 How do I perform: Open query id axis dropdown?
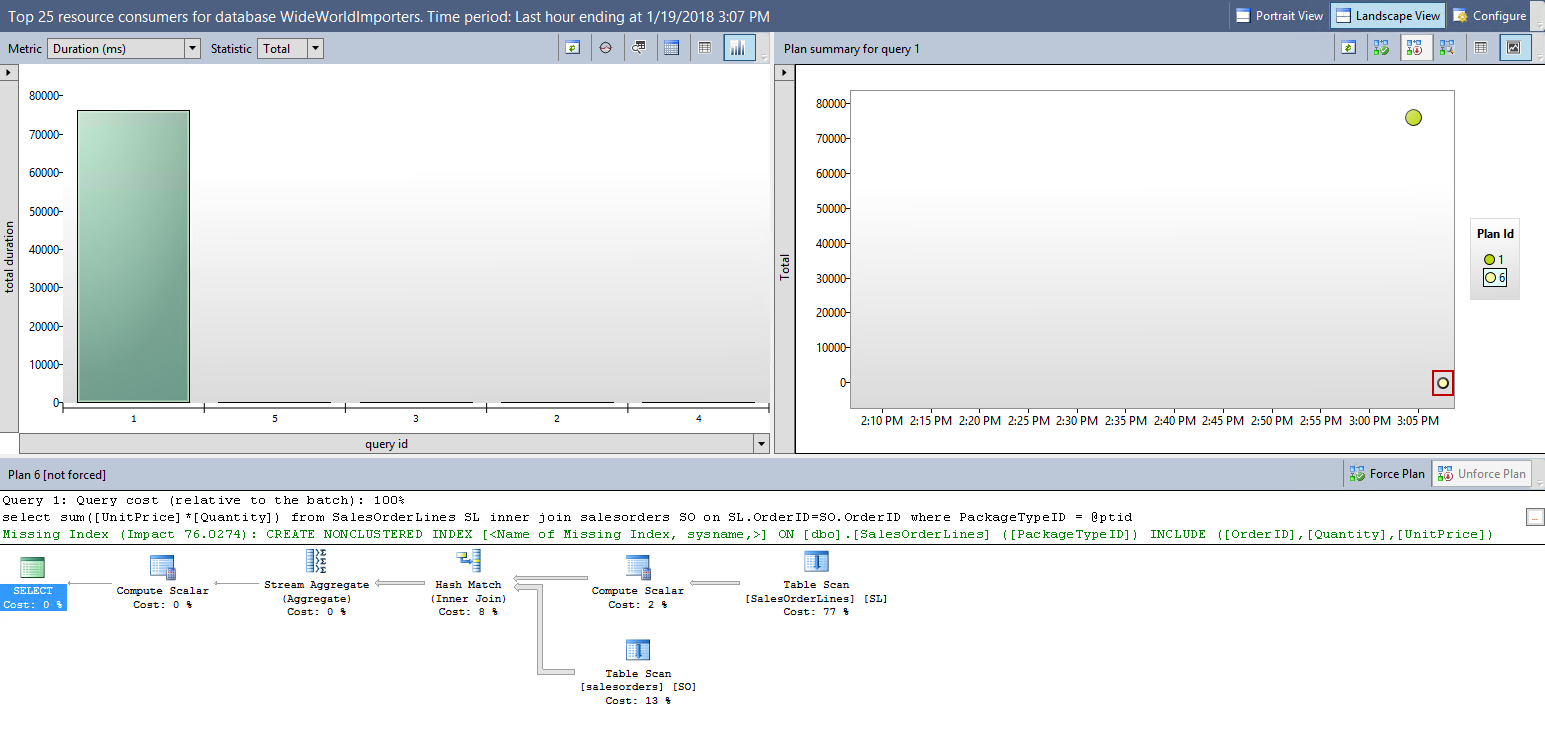coord(761,444)
